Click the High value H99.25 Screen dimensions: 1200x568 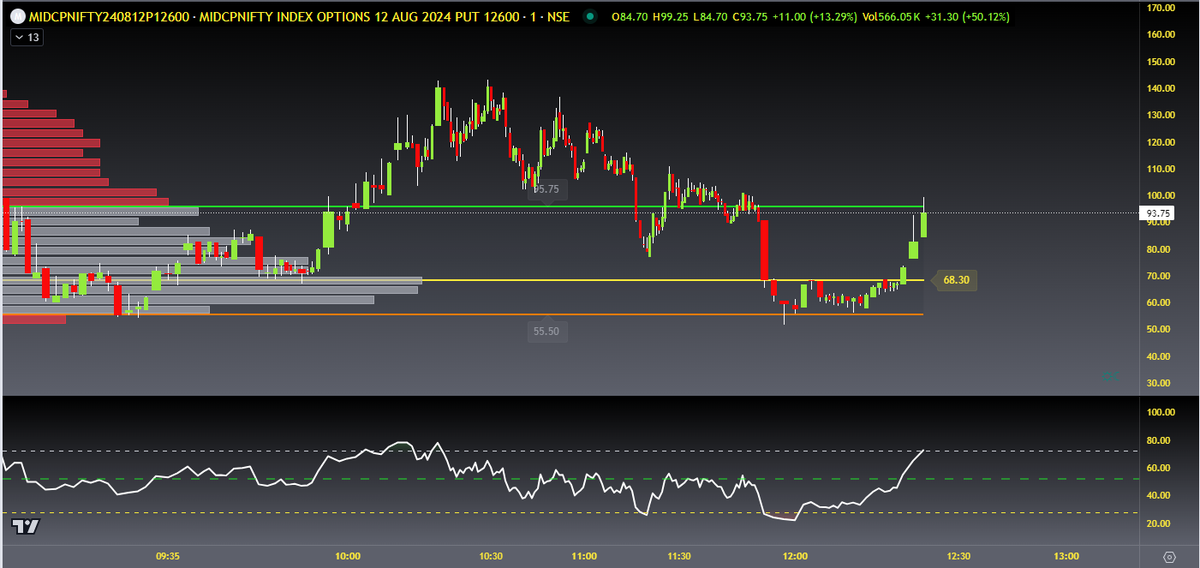point(670,16)
